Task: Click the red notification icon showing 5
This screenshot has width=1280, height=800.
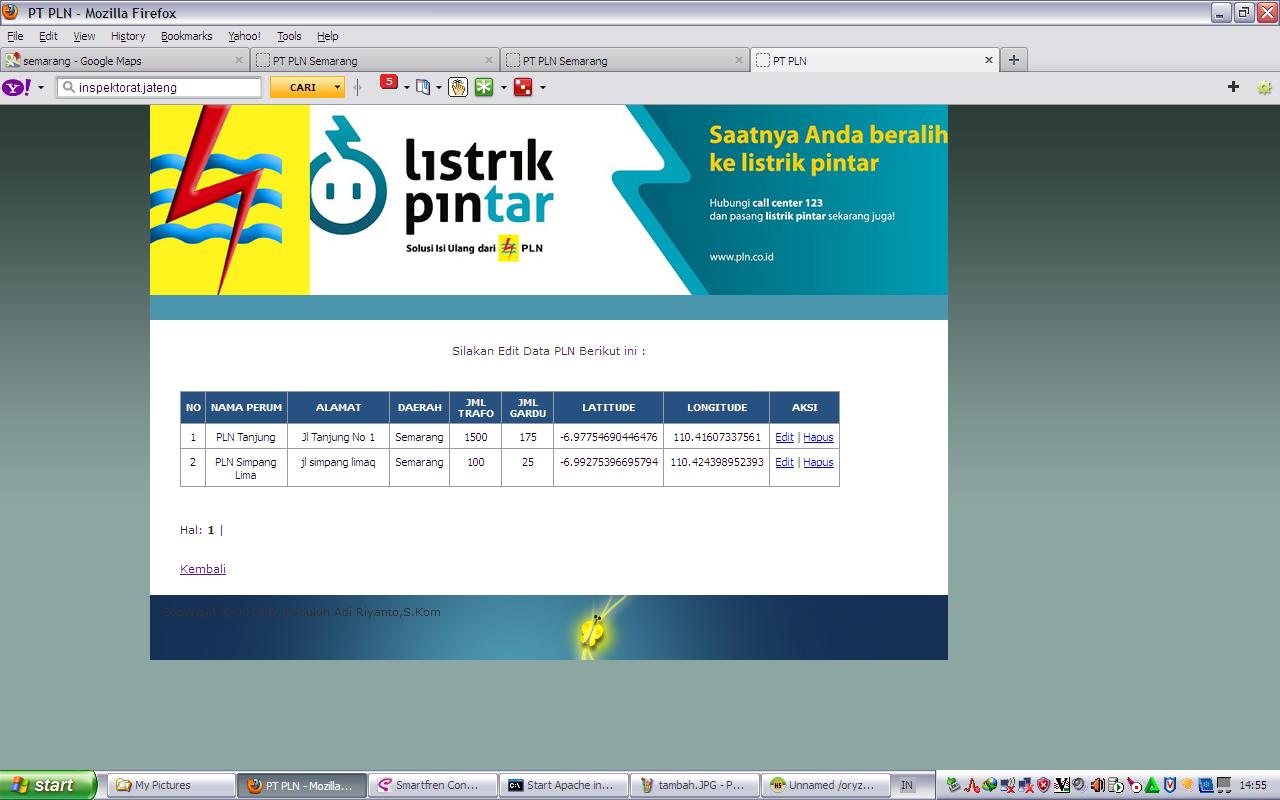Action: [388, 83]
